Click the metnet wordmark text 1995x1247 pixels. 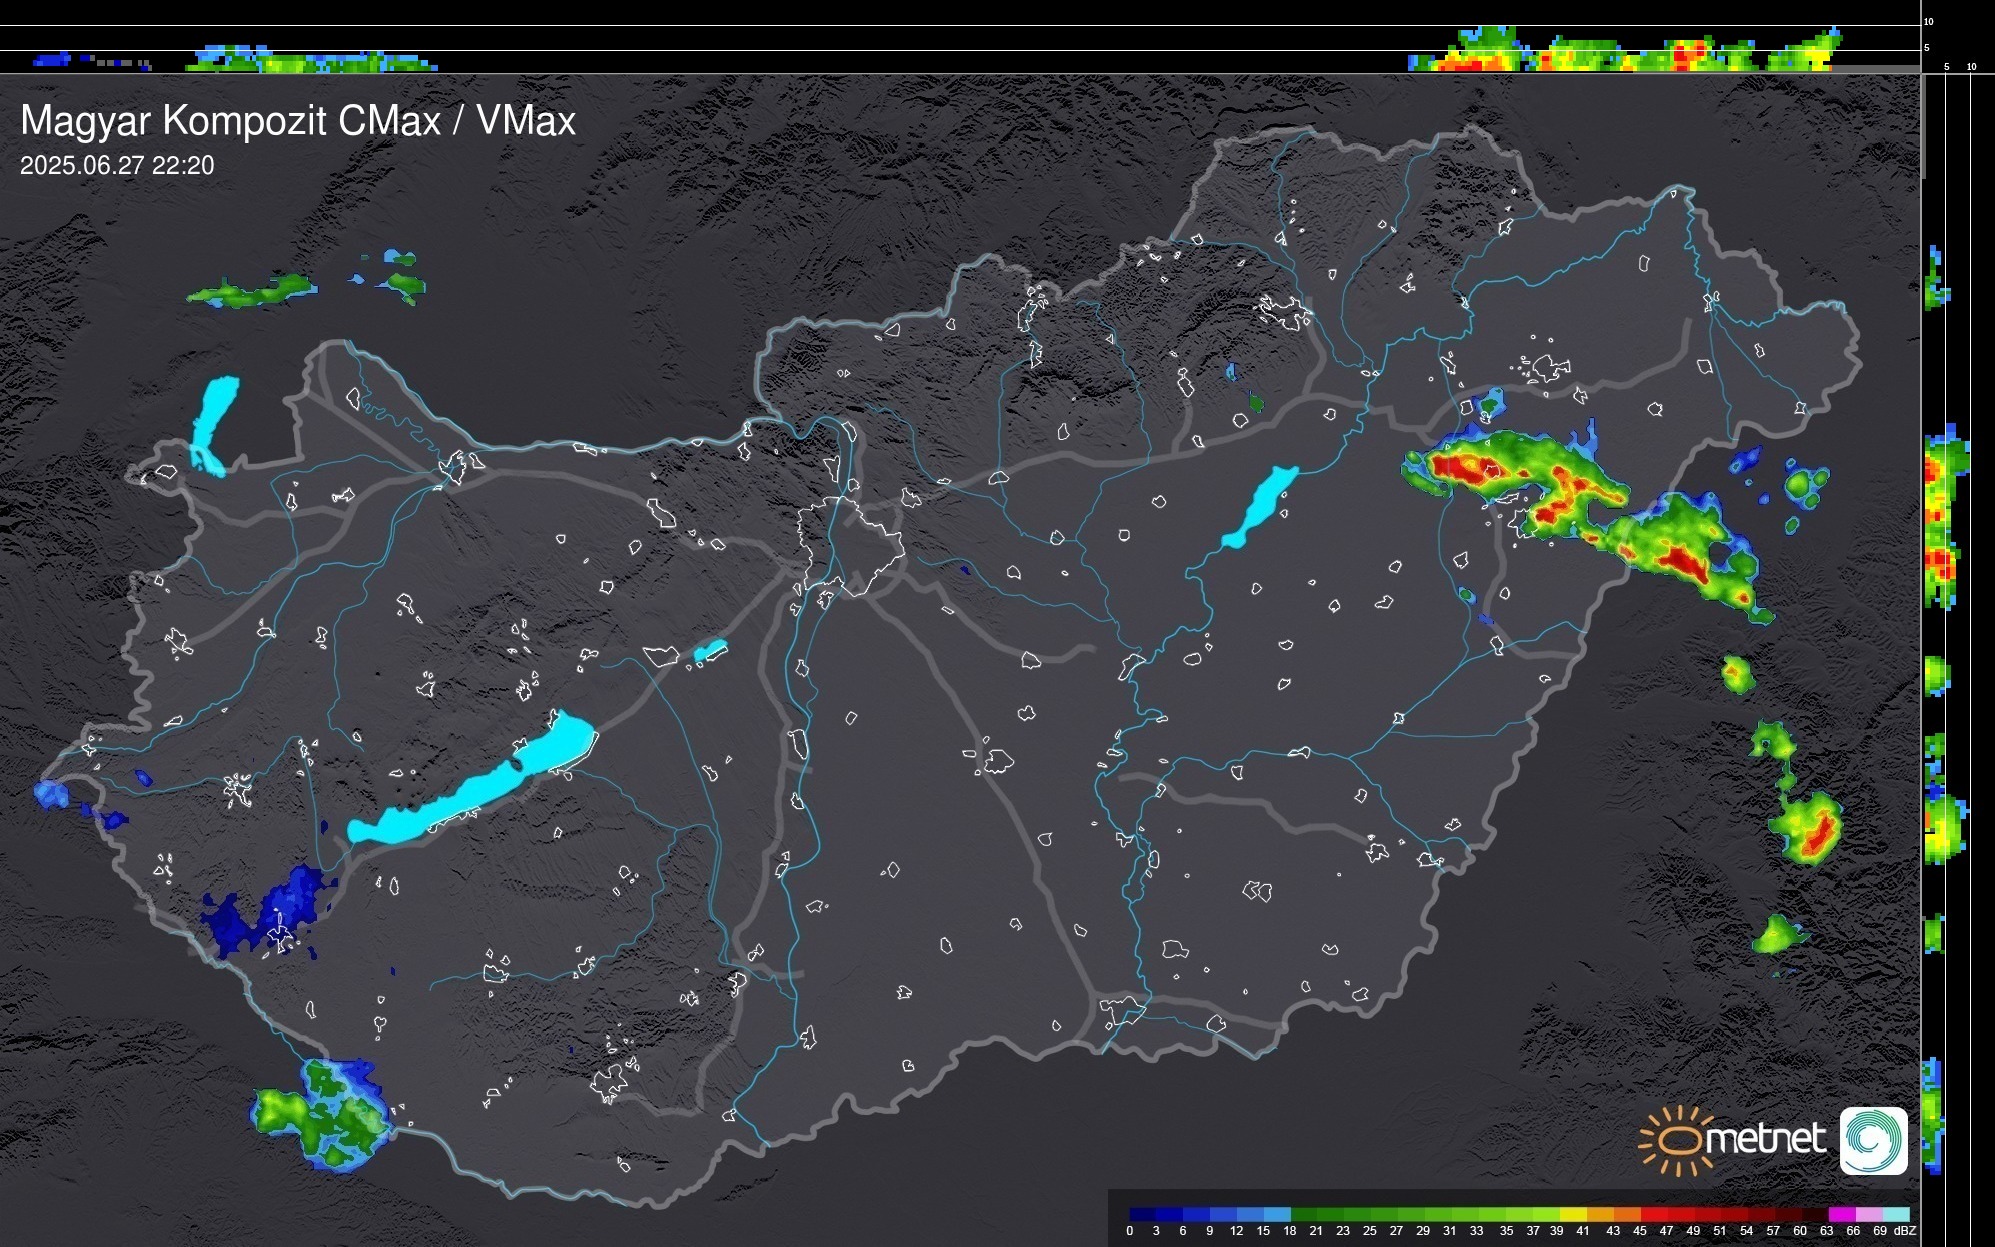click(x=1765, y=1139)
